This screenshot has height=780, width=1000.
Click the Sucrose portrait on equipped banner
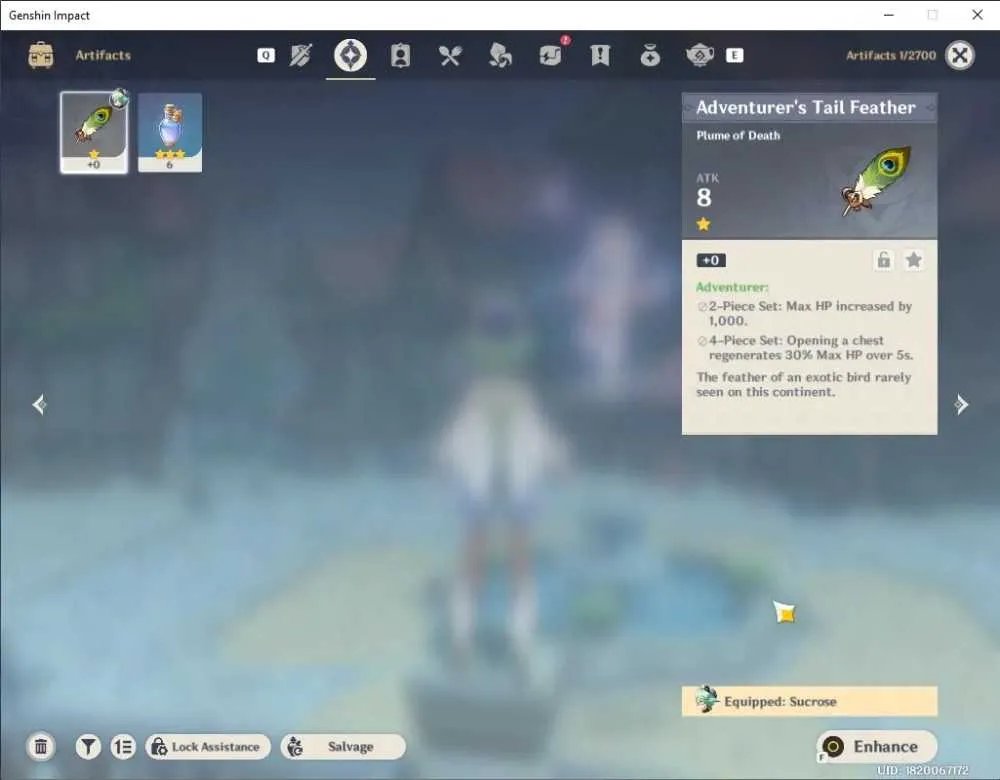pyautogui.click(x=707, y=700)
